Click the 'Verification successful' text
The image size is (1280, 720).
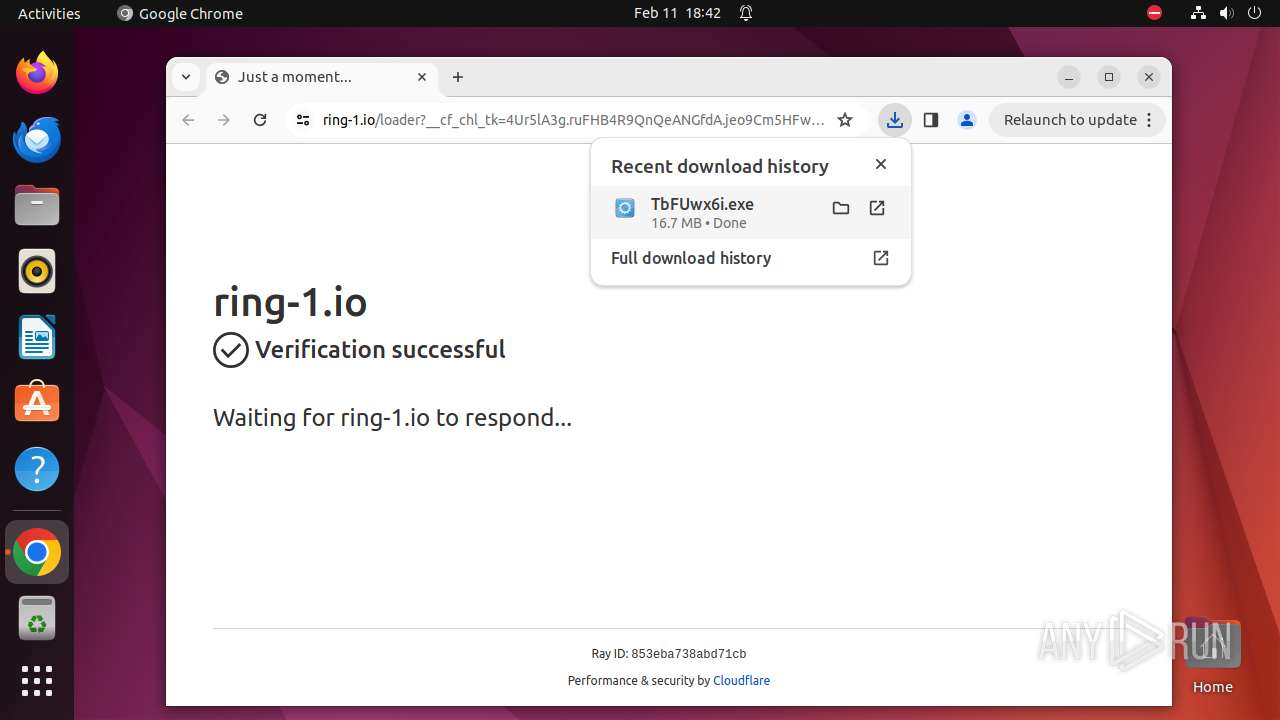click(380, 350)
